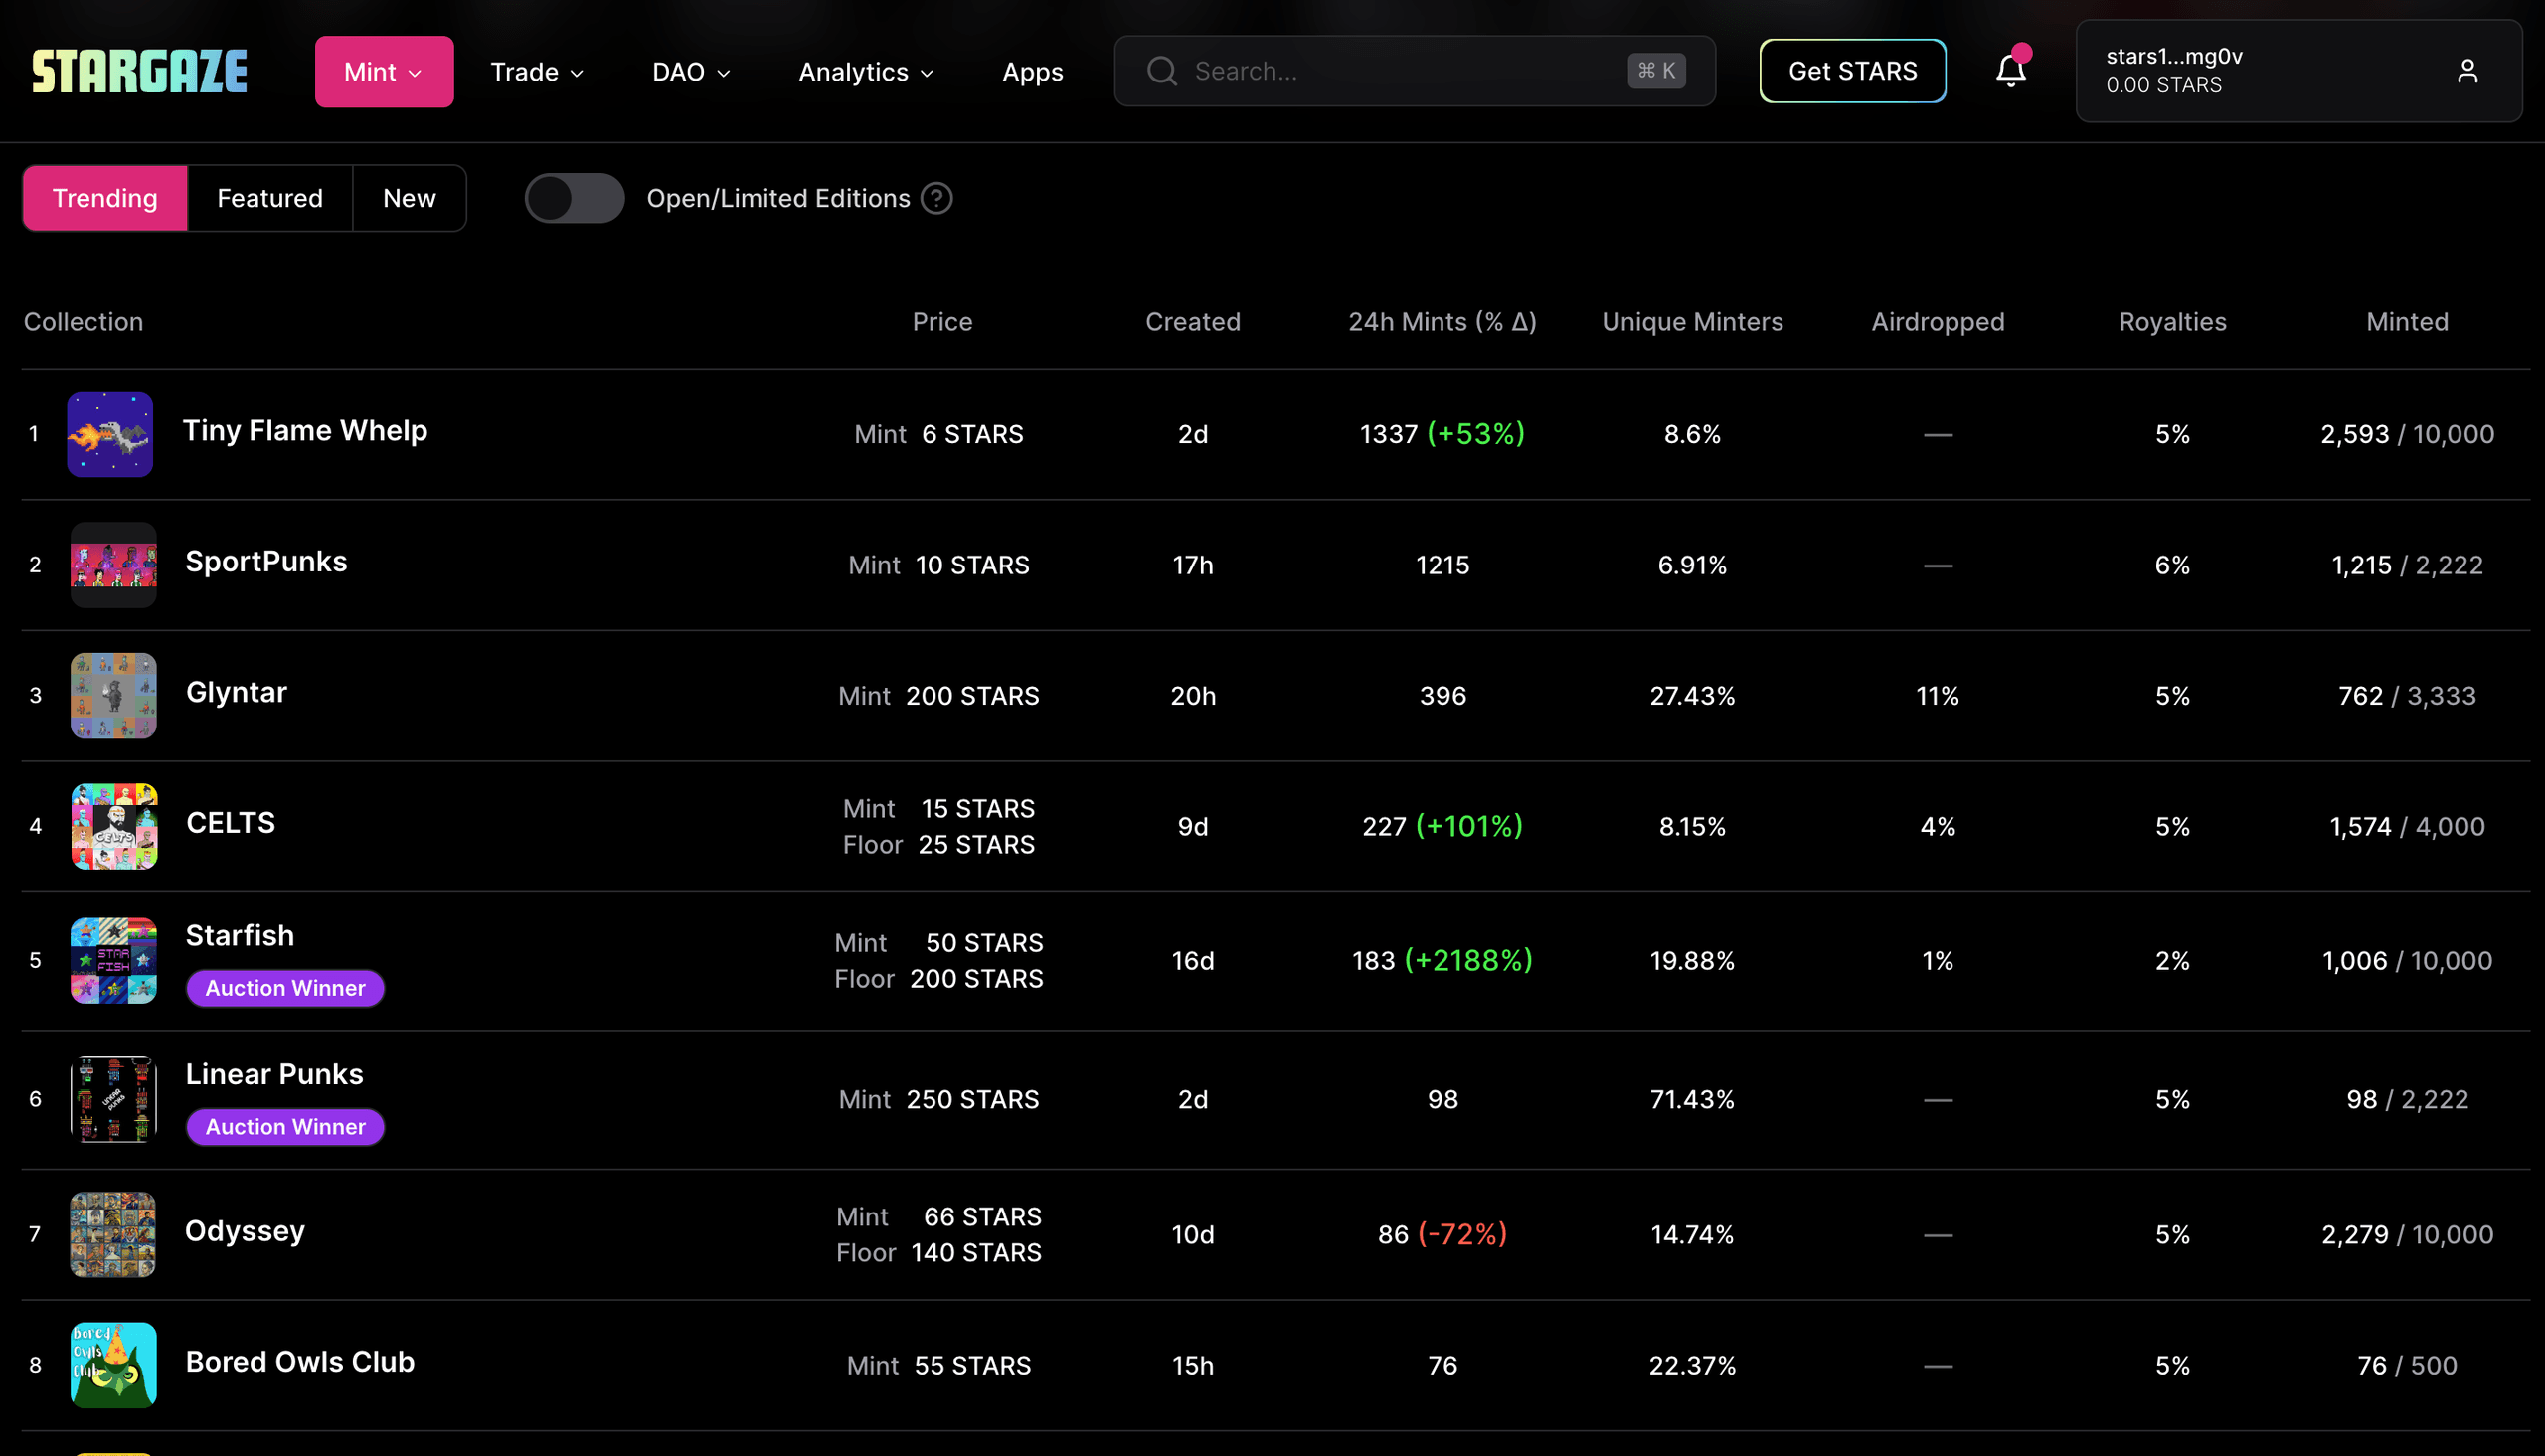Open CELTS collection thumbnail

click(113, 826)
